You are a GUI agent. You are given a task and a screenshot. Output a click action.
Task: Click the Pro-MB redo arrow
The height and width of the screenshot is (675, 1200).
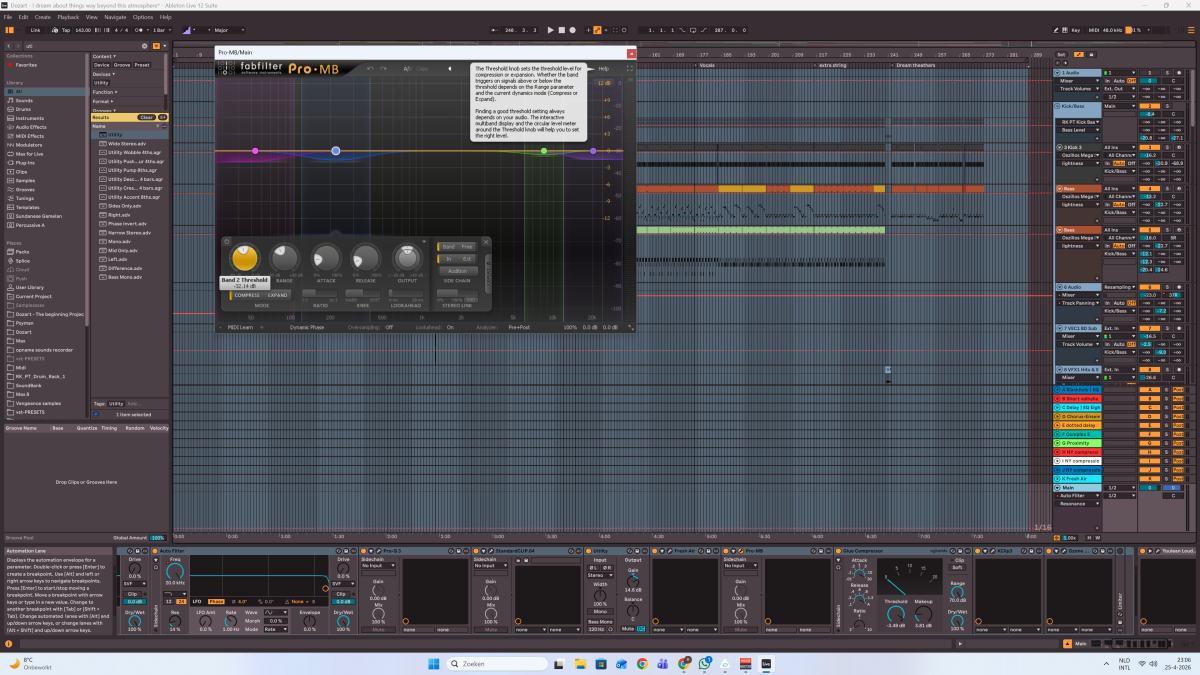(x=384, y=69)
